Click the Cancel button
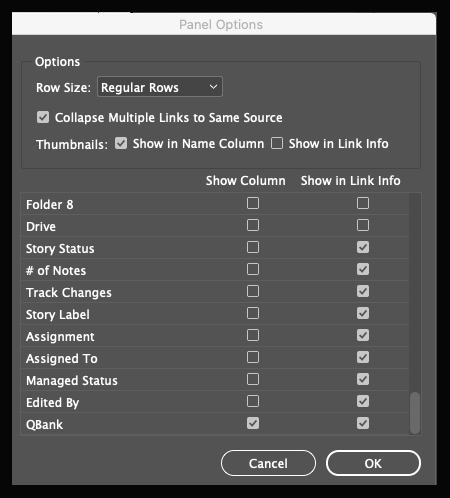Image resolution: width=450 pixels, height=498 pixels. pos(268,463)
